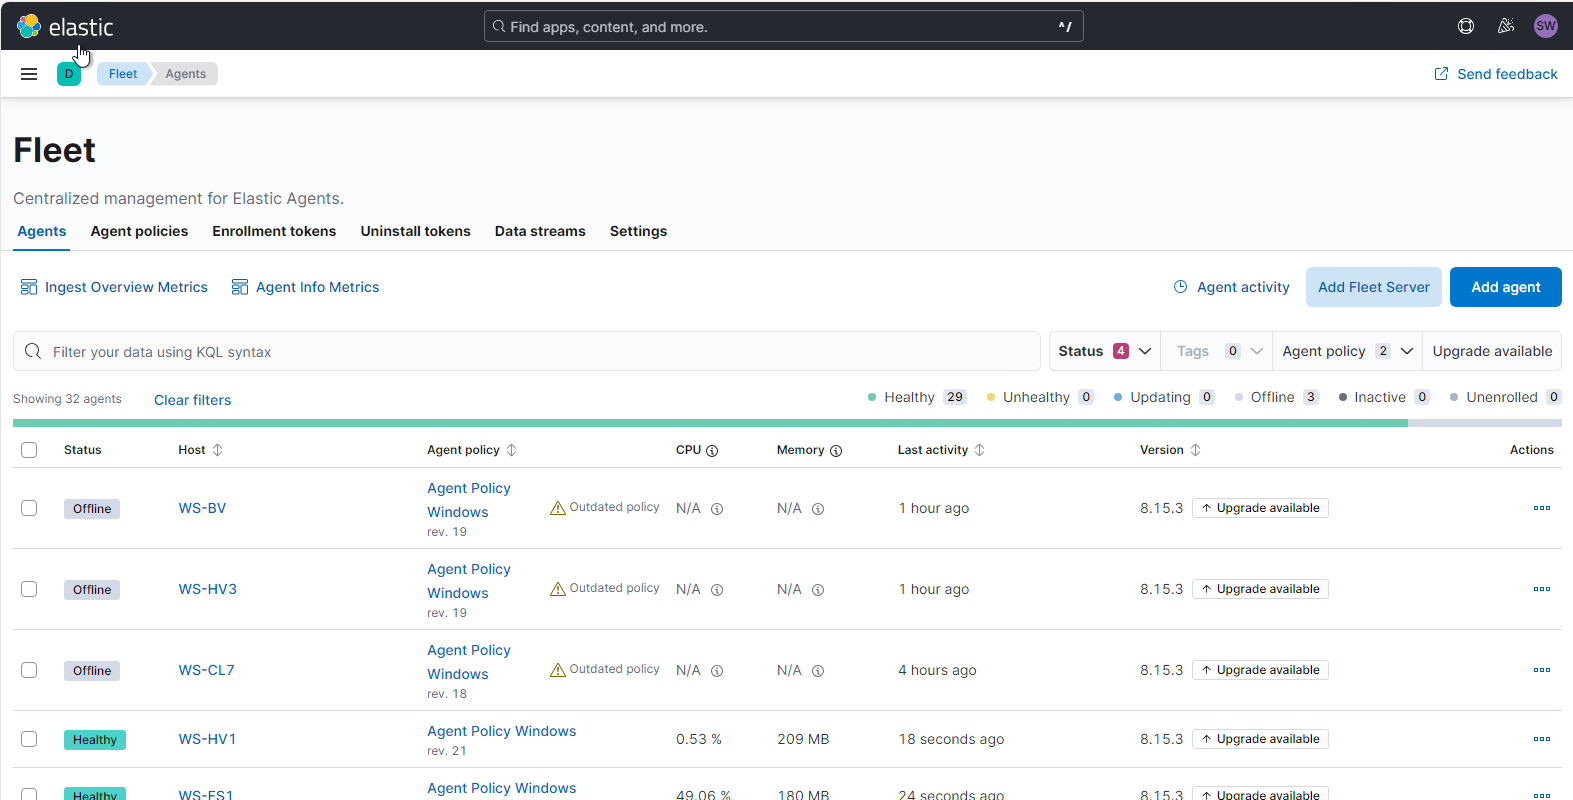This screenshot has width=1573, height=800.
Task: Focus the global Find apps search box
Action: pos(784,26)
